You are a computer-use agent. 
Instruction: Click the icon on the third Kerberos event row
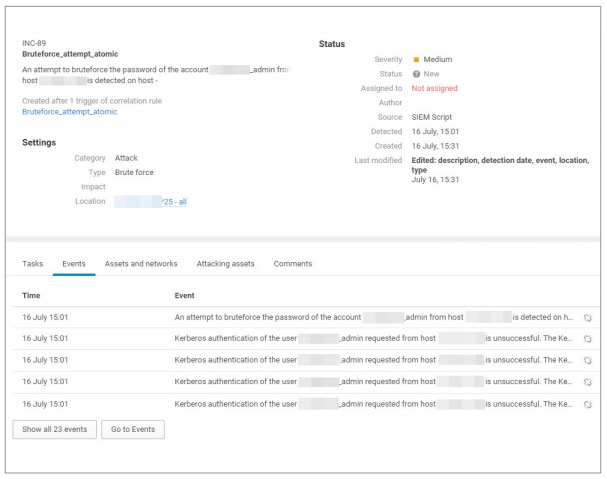(587, 382)
